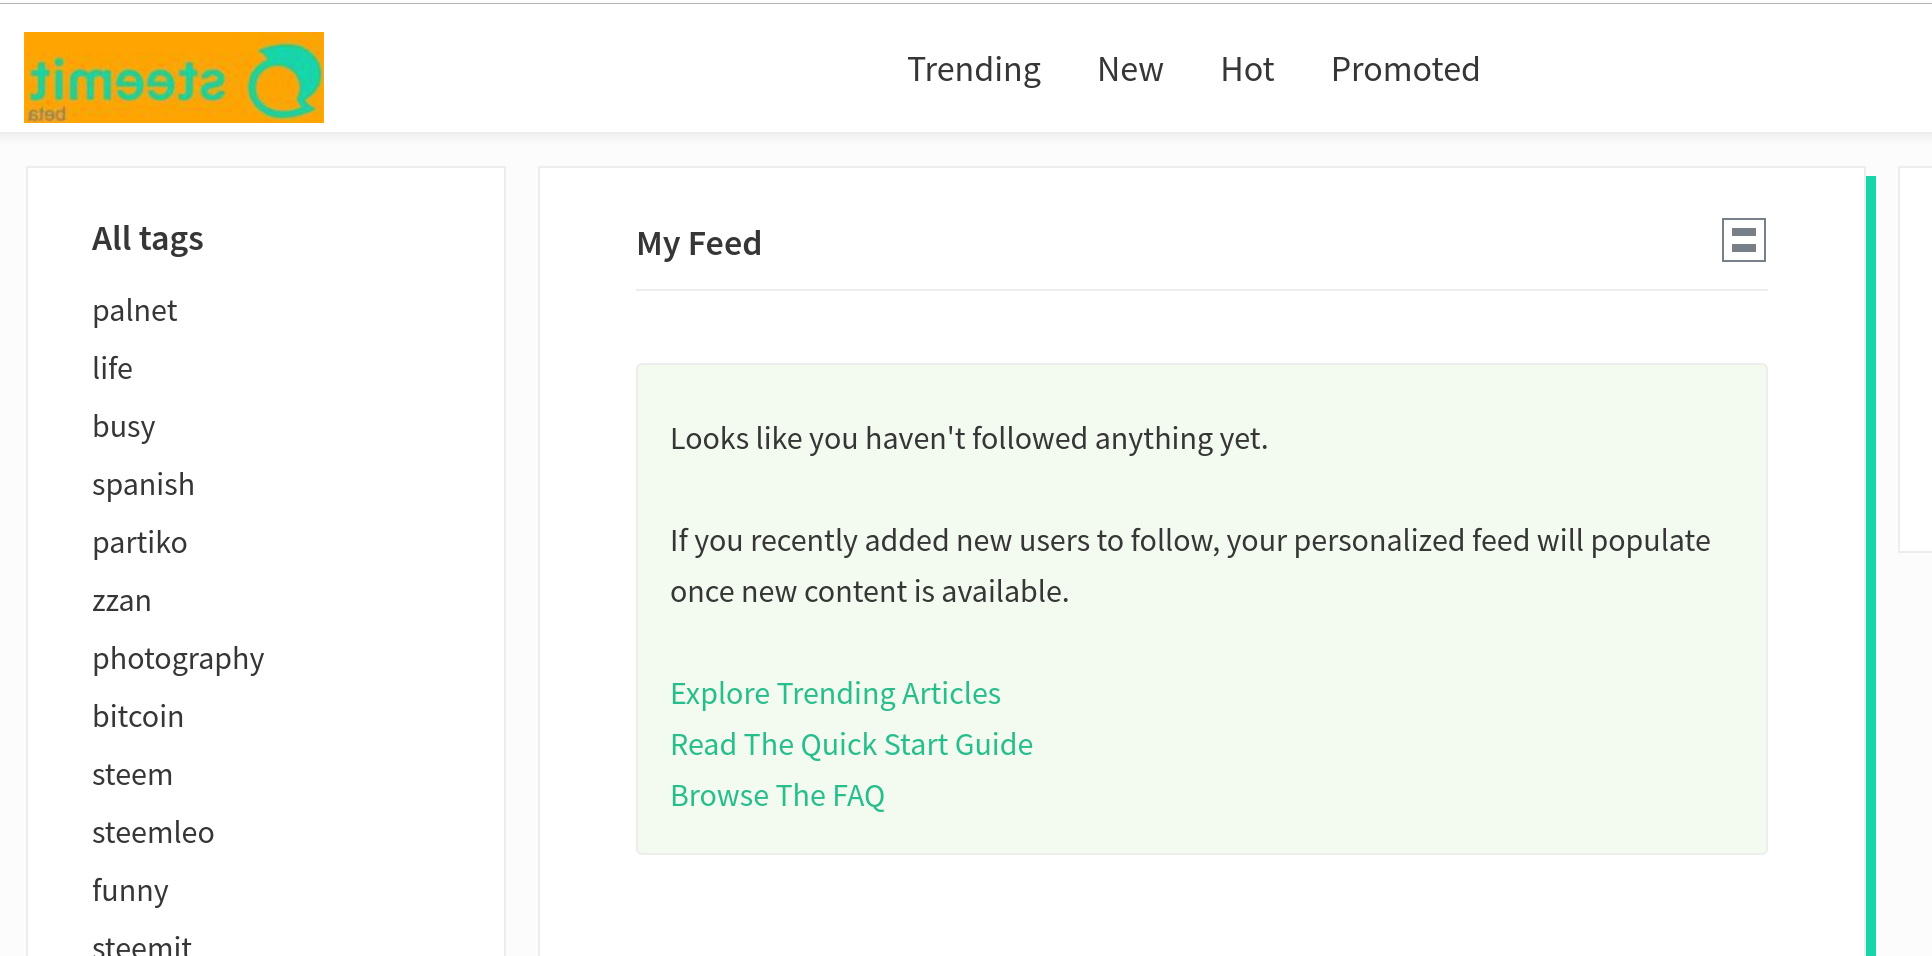The height and width of the screenshot is (956, 1932).
Task: Choose the busy tag
Action: click(x=123, y=426)
